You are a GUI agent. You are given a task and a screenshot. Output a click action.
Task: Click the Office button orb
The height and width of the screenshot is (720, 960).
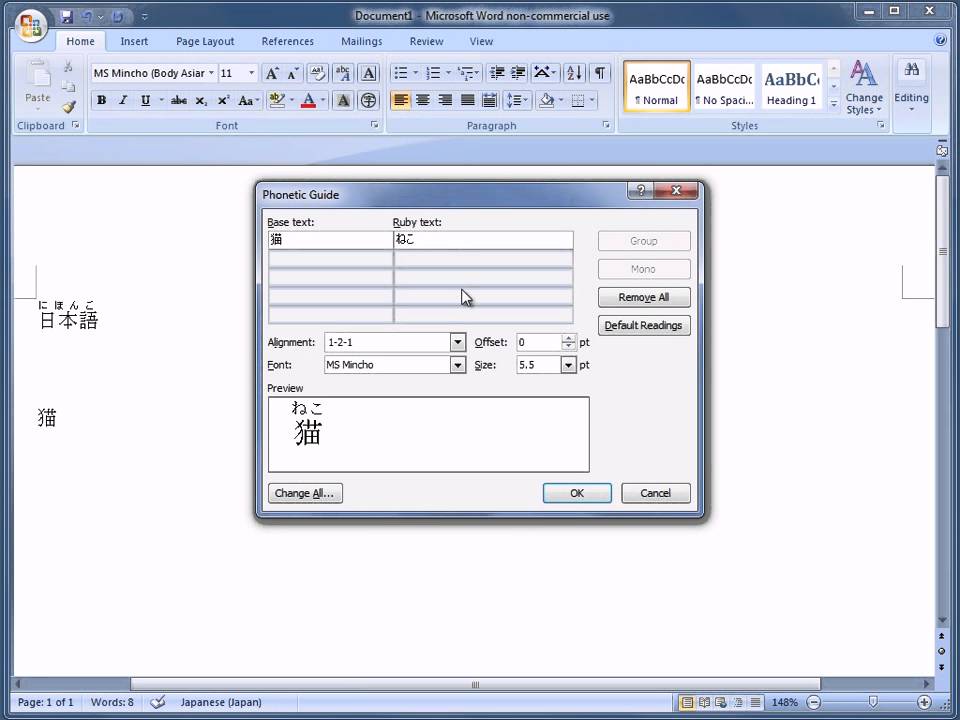31,26
